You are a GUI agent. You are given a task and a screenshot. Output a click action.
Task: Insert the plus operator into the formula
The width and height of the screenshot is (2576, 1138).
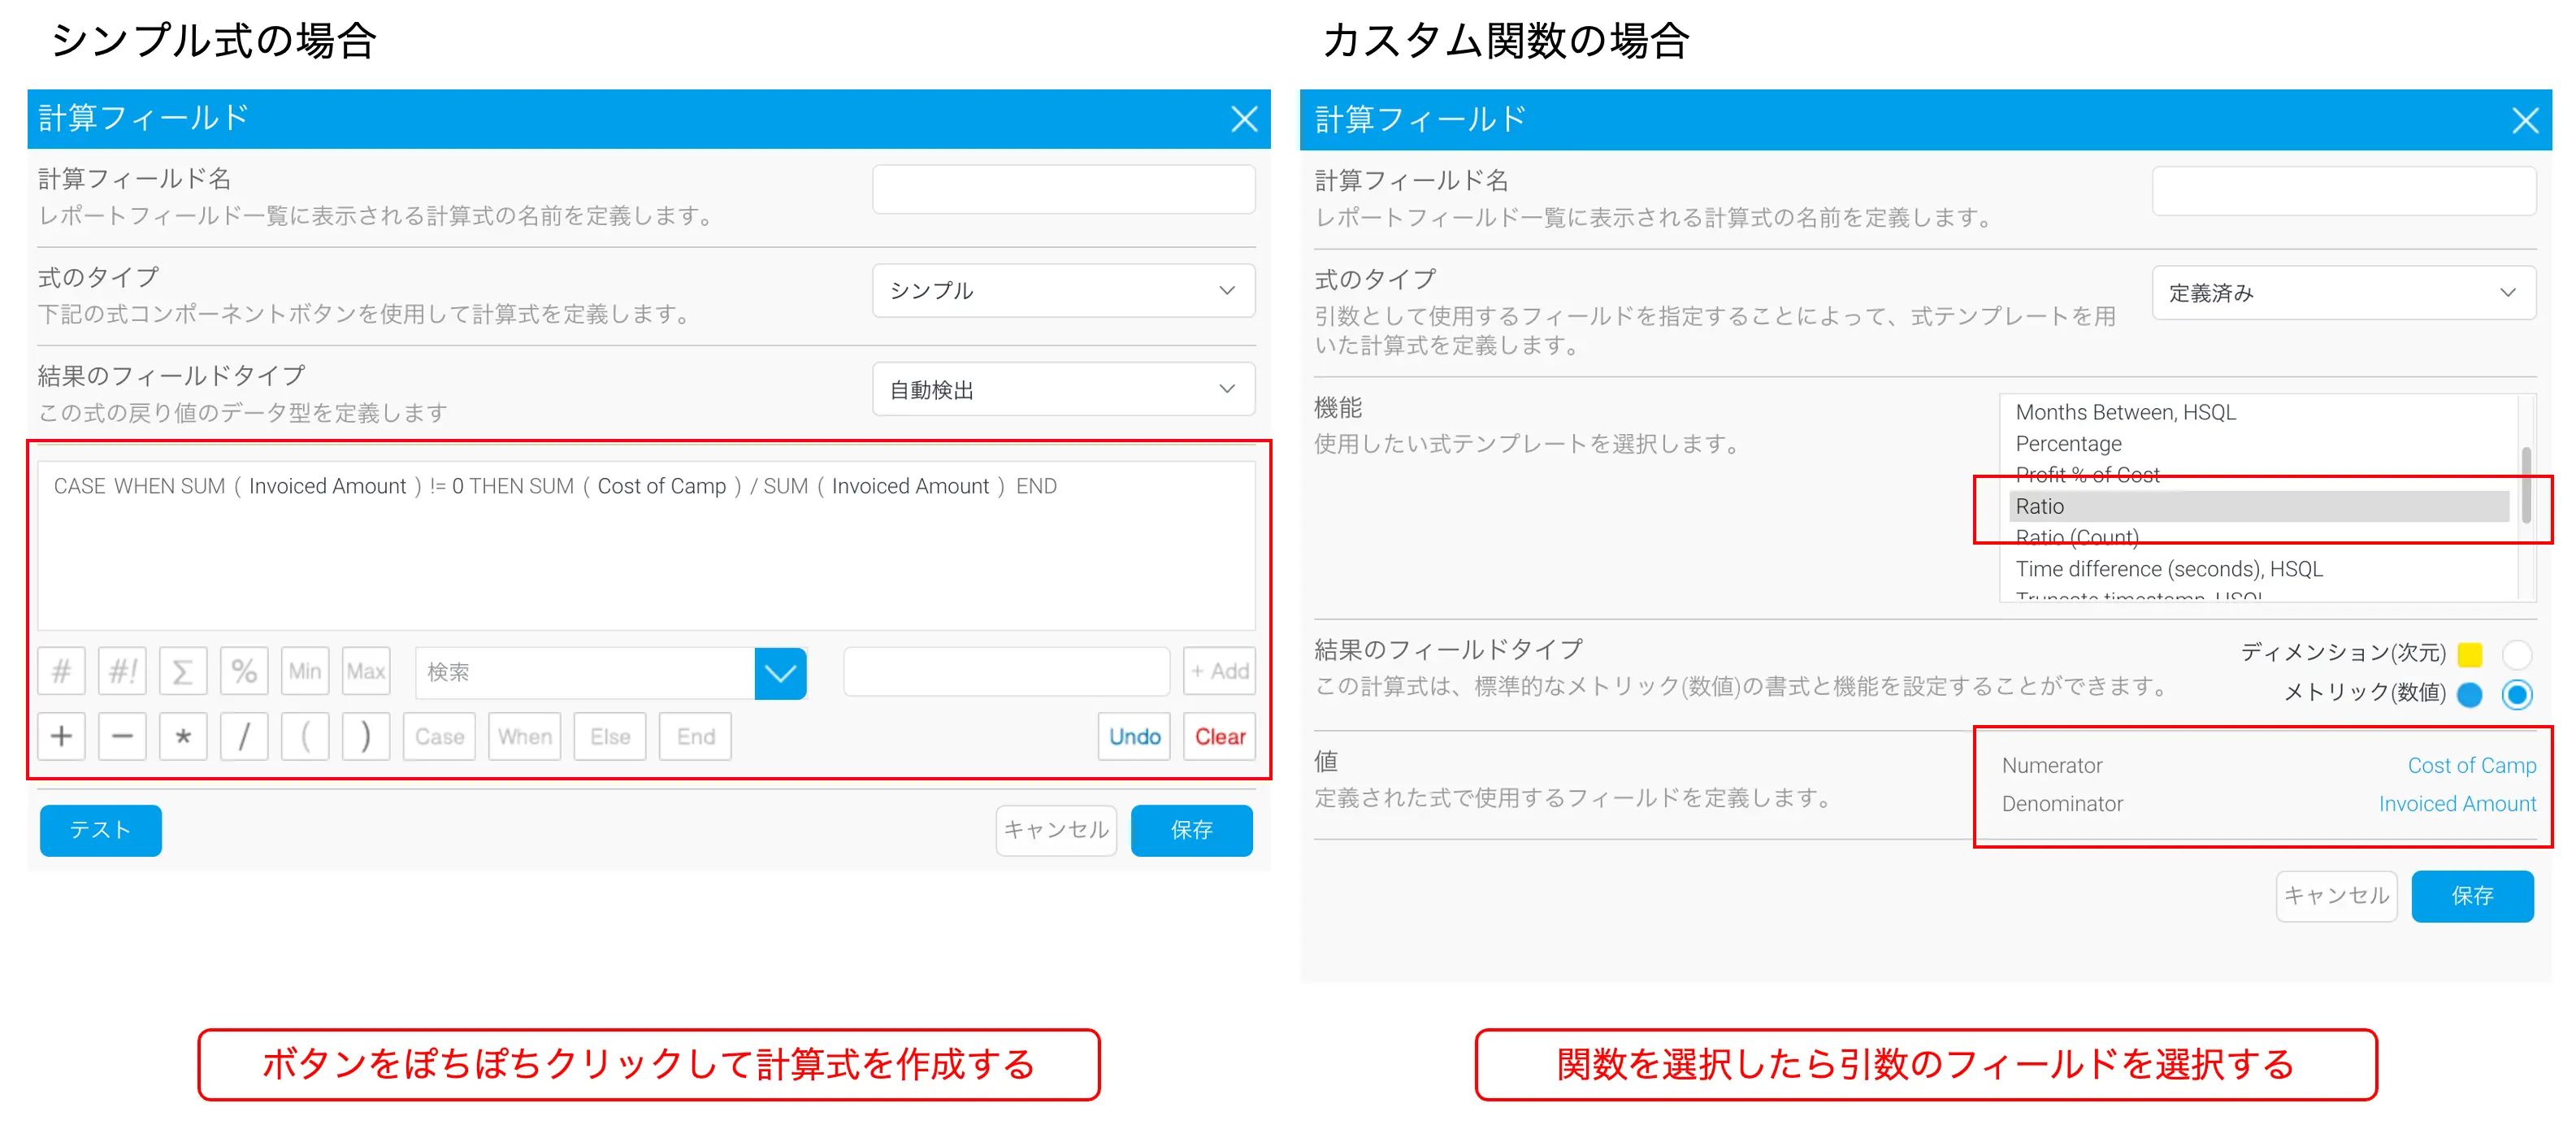coord(61,737)
